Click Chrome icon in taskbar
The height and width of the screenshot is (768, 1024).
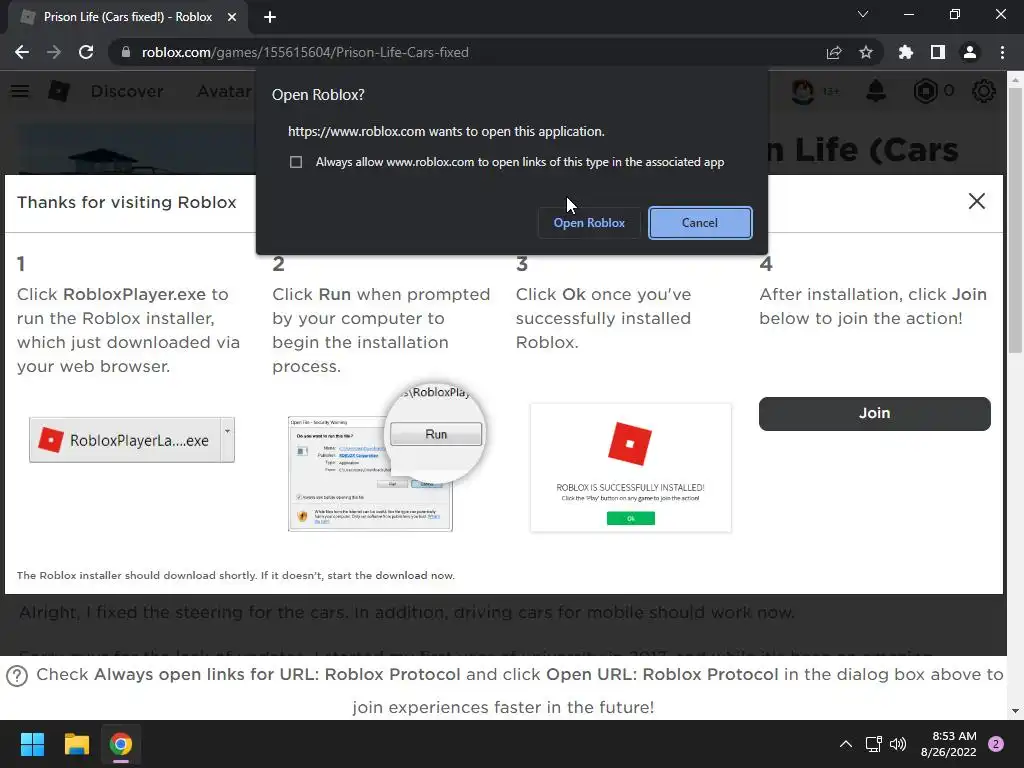tap(121, 744)
